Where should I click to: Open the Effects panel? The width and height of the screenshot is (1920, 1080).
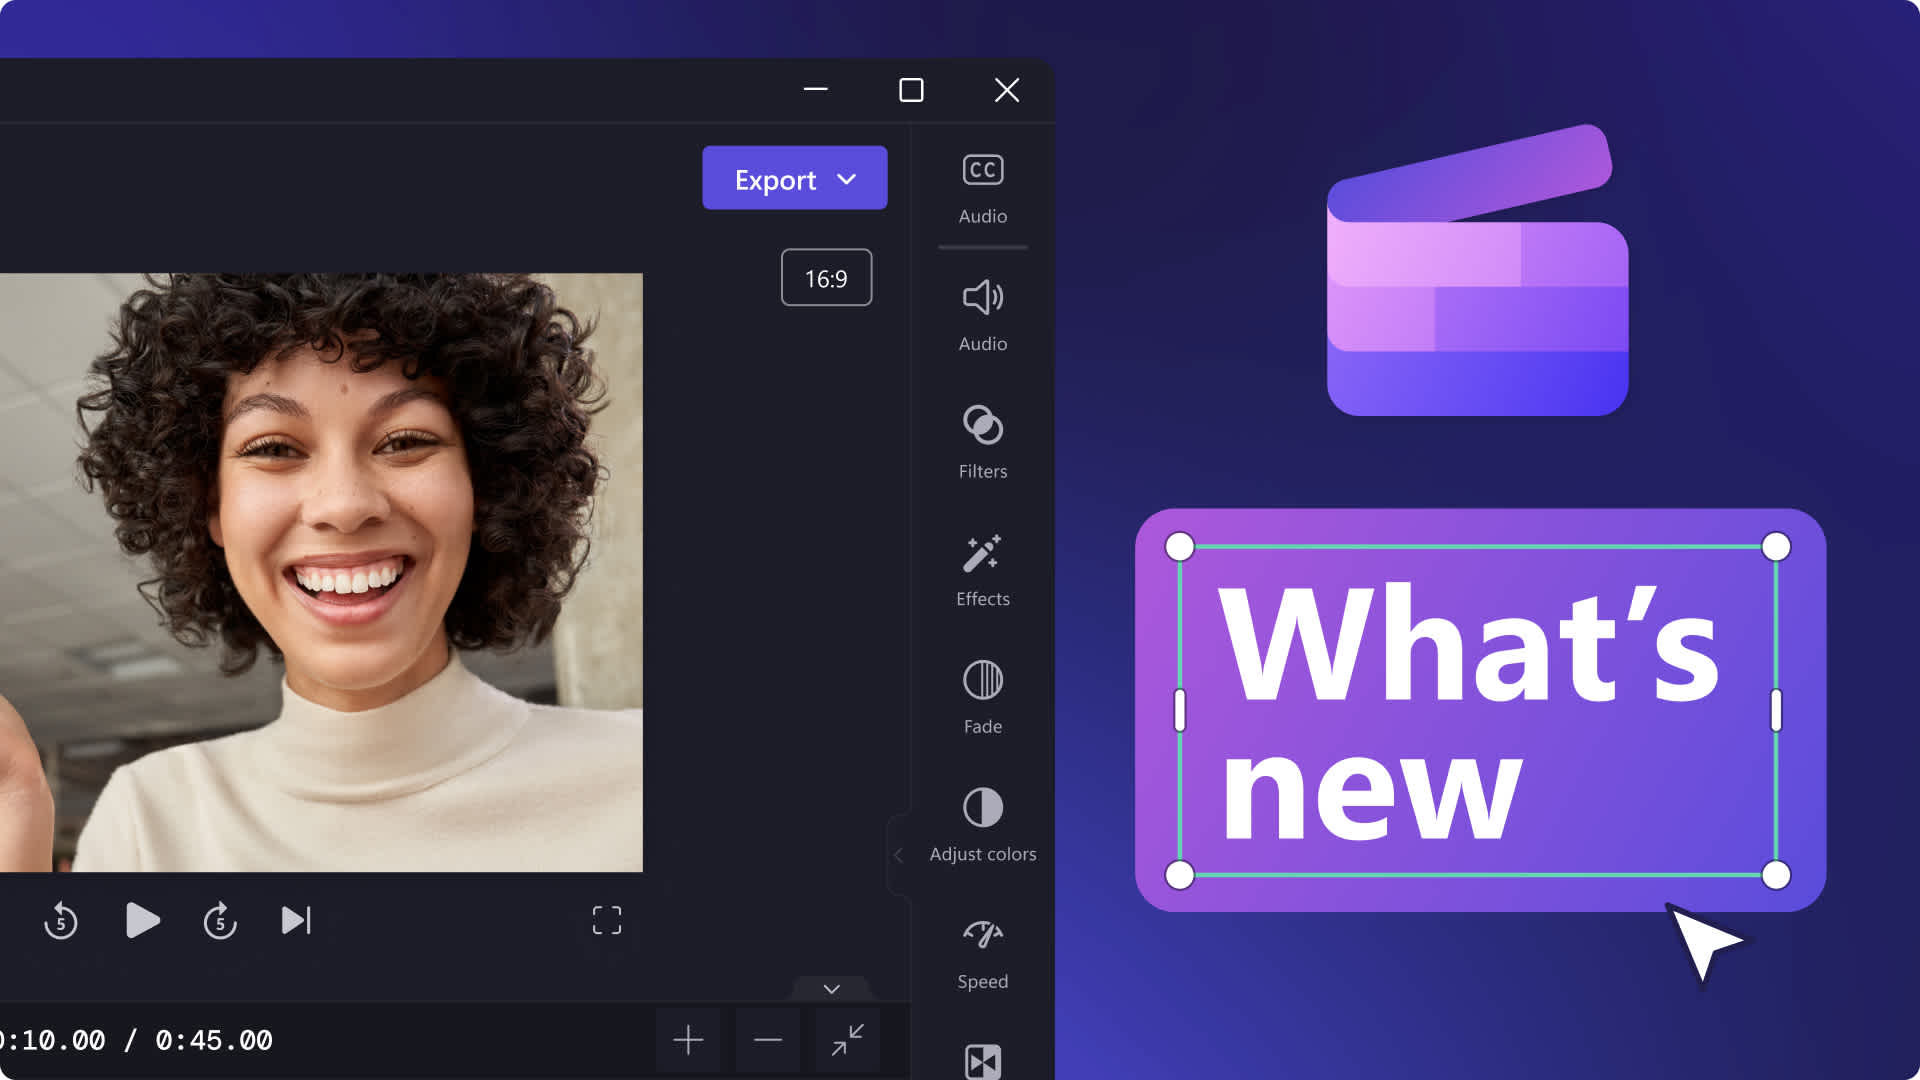[982, 567]
